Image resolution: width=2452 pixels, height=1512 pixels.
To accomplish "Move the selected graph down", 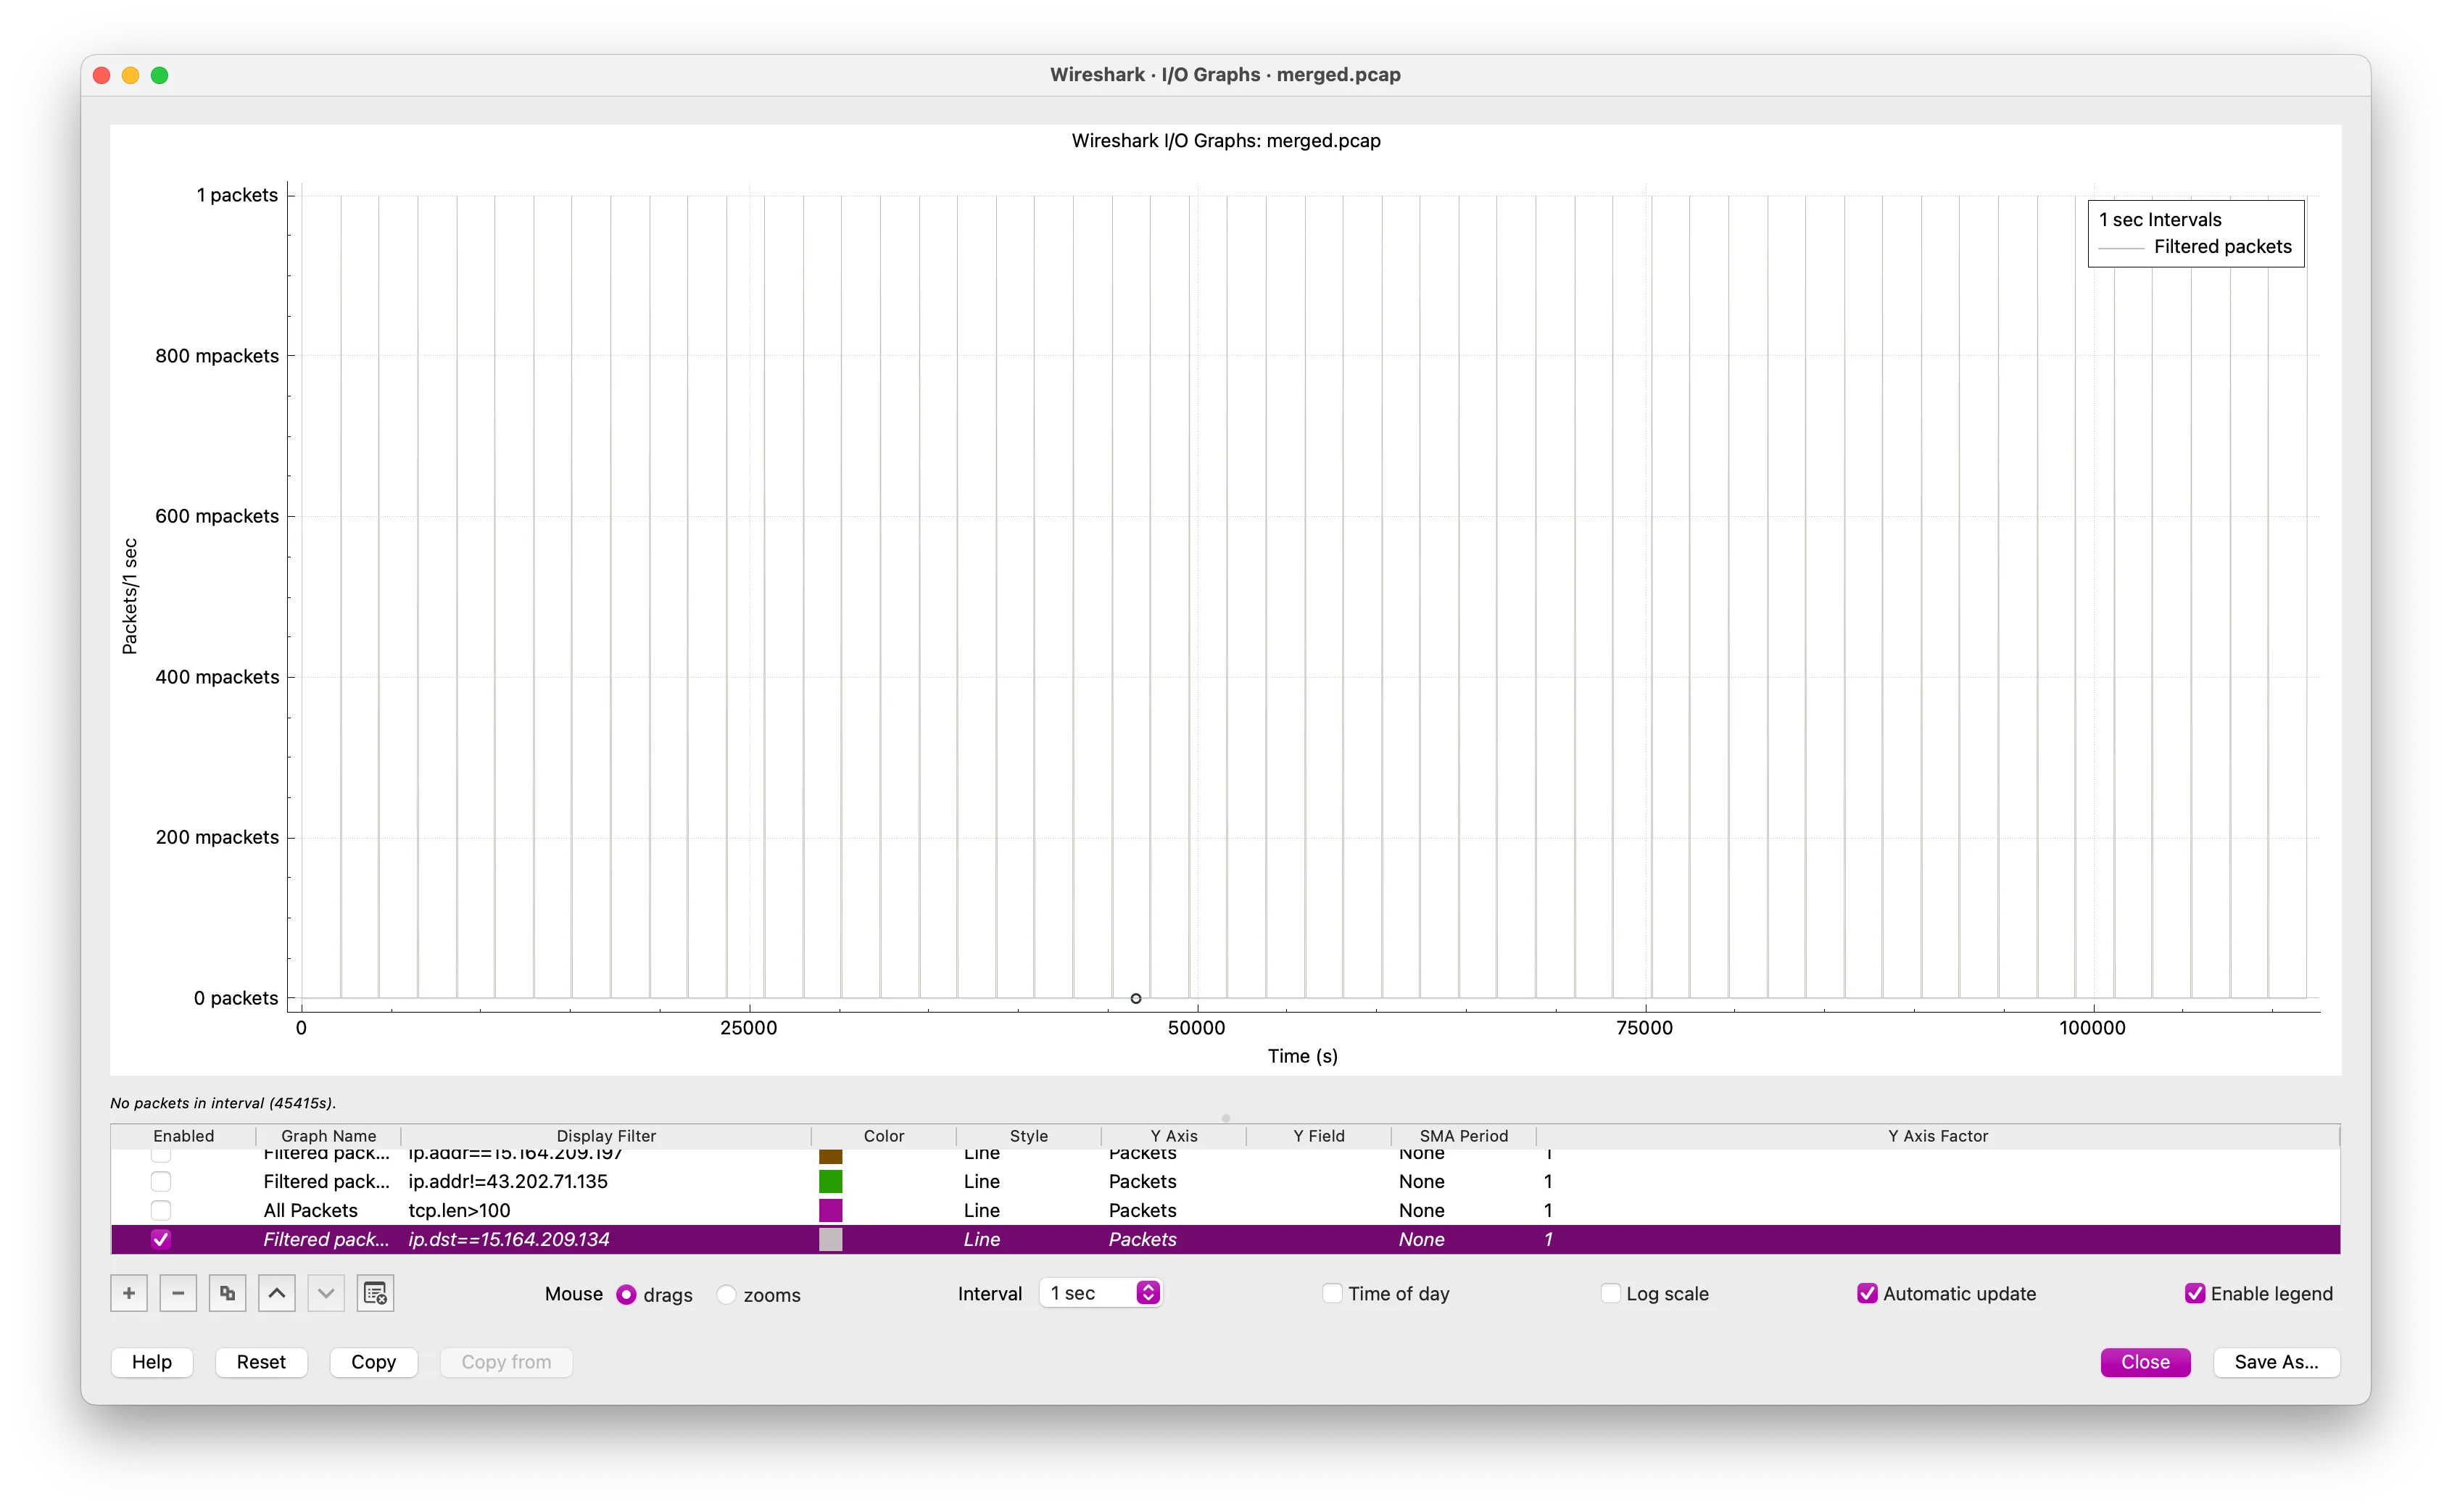I will (325, 1292).
